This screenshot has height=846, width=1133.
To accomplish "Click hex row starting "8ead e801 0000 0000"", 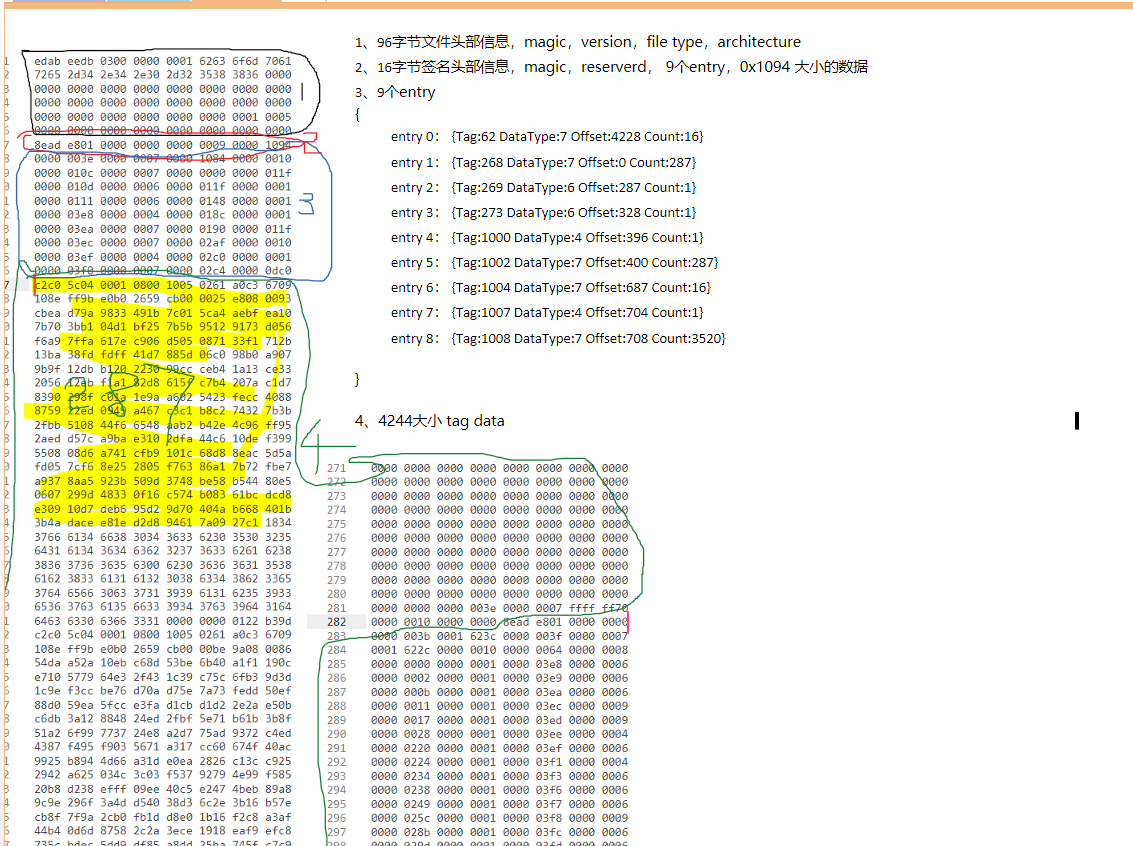I will (x=163, y=145).
